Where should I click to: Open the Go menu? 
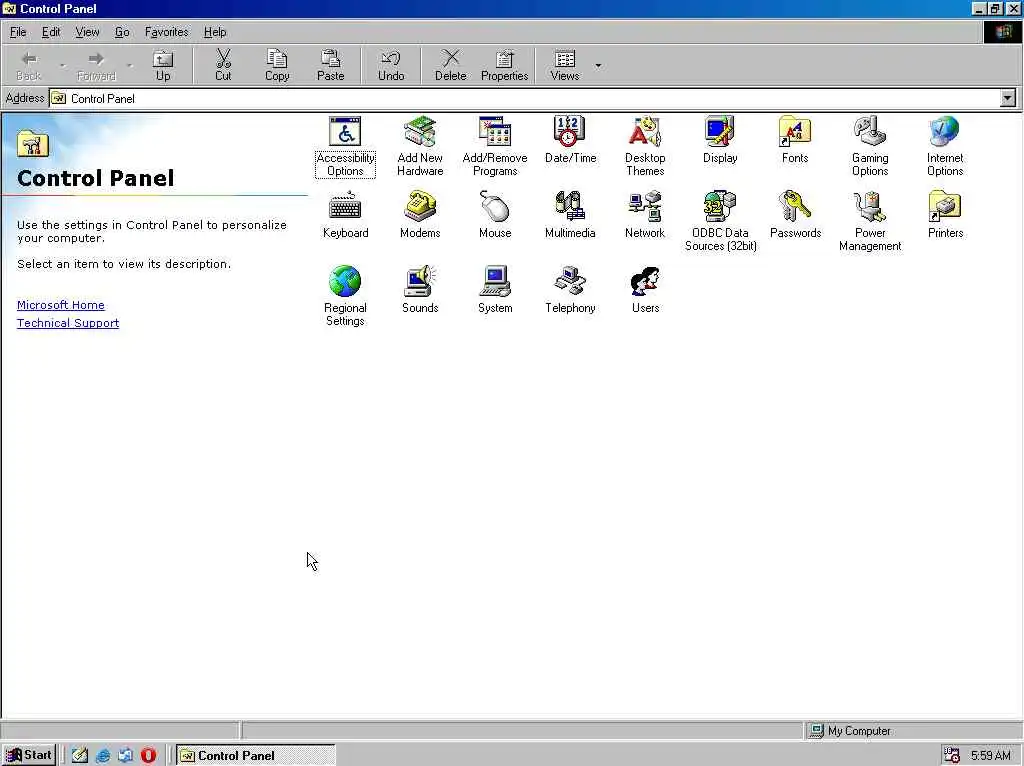[x=122, y=32]
